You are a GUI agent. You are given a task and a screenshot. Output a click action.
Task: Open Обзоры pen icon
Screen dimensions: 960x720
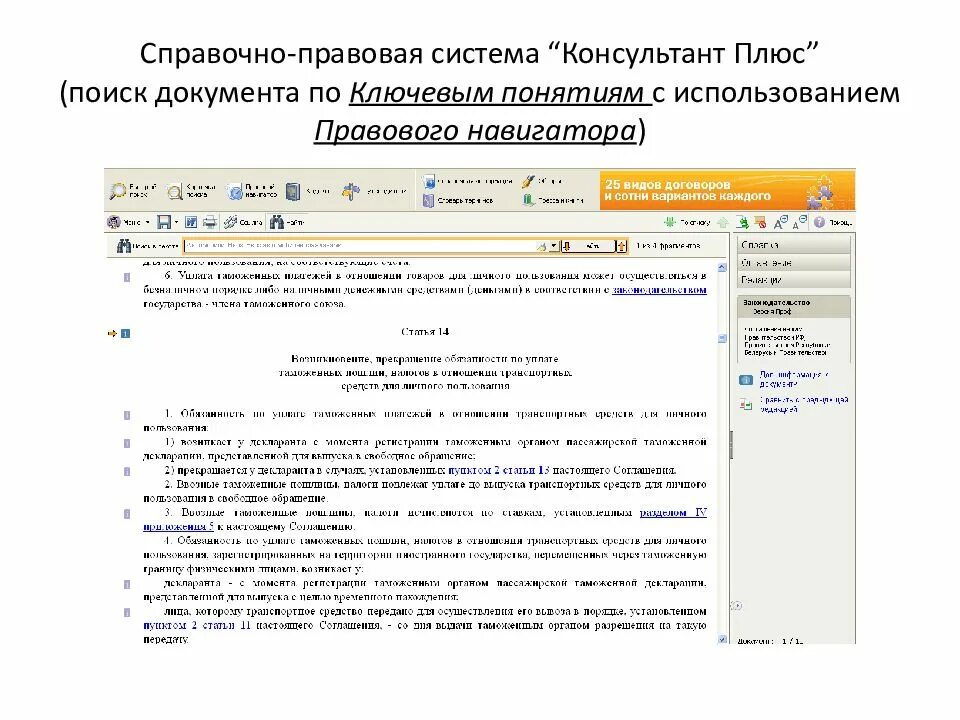pyautogui.click(x=528, y=181)
